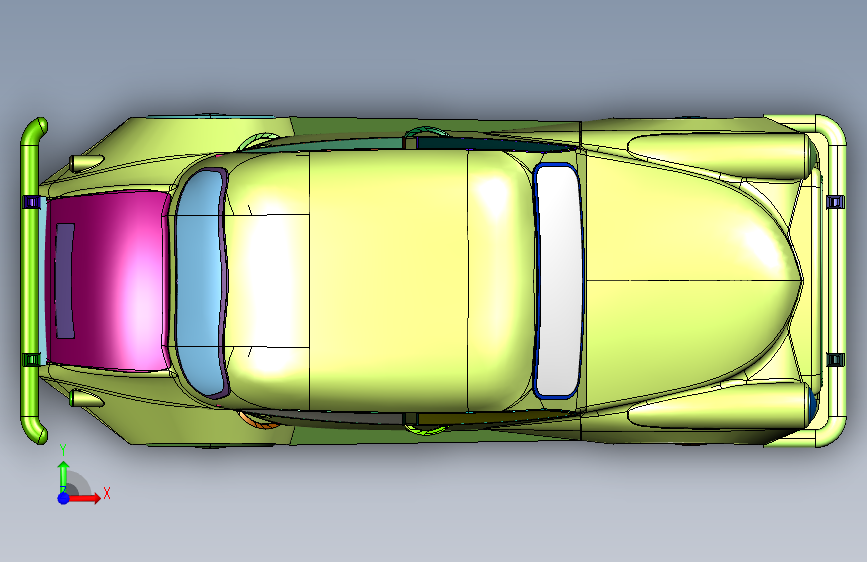
Task: Select the upper front bumper bracket
Action: (x=32, y=202)
